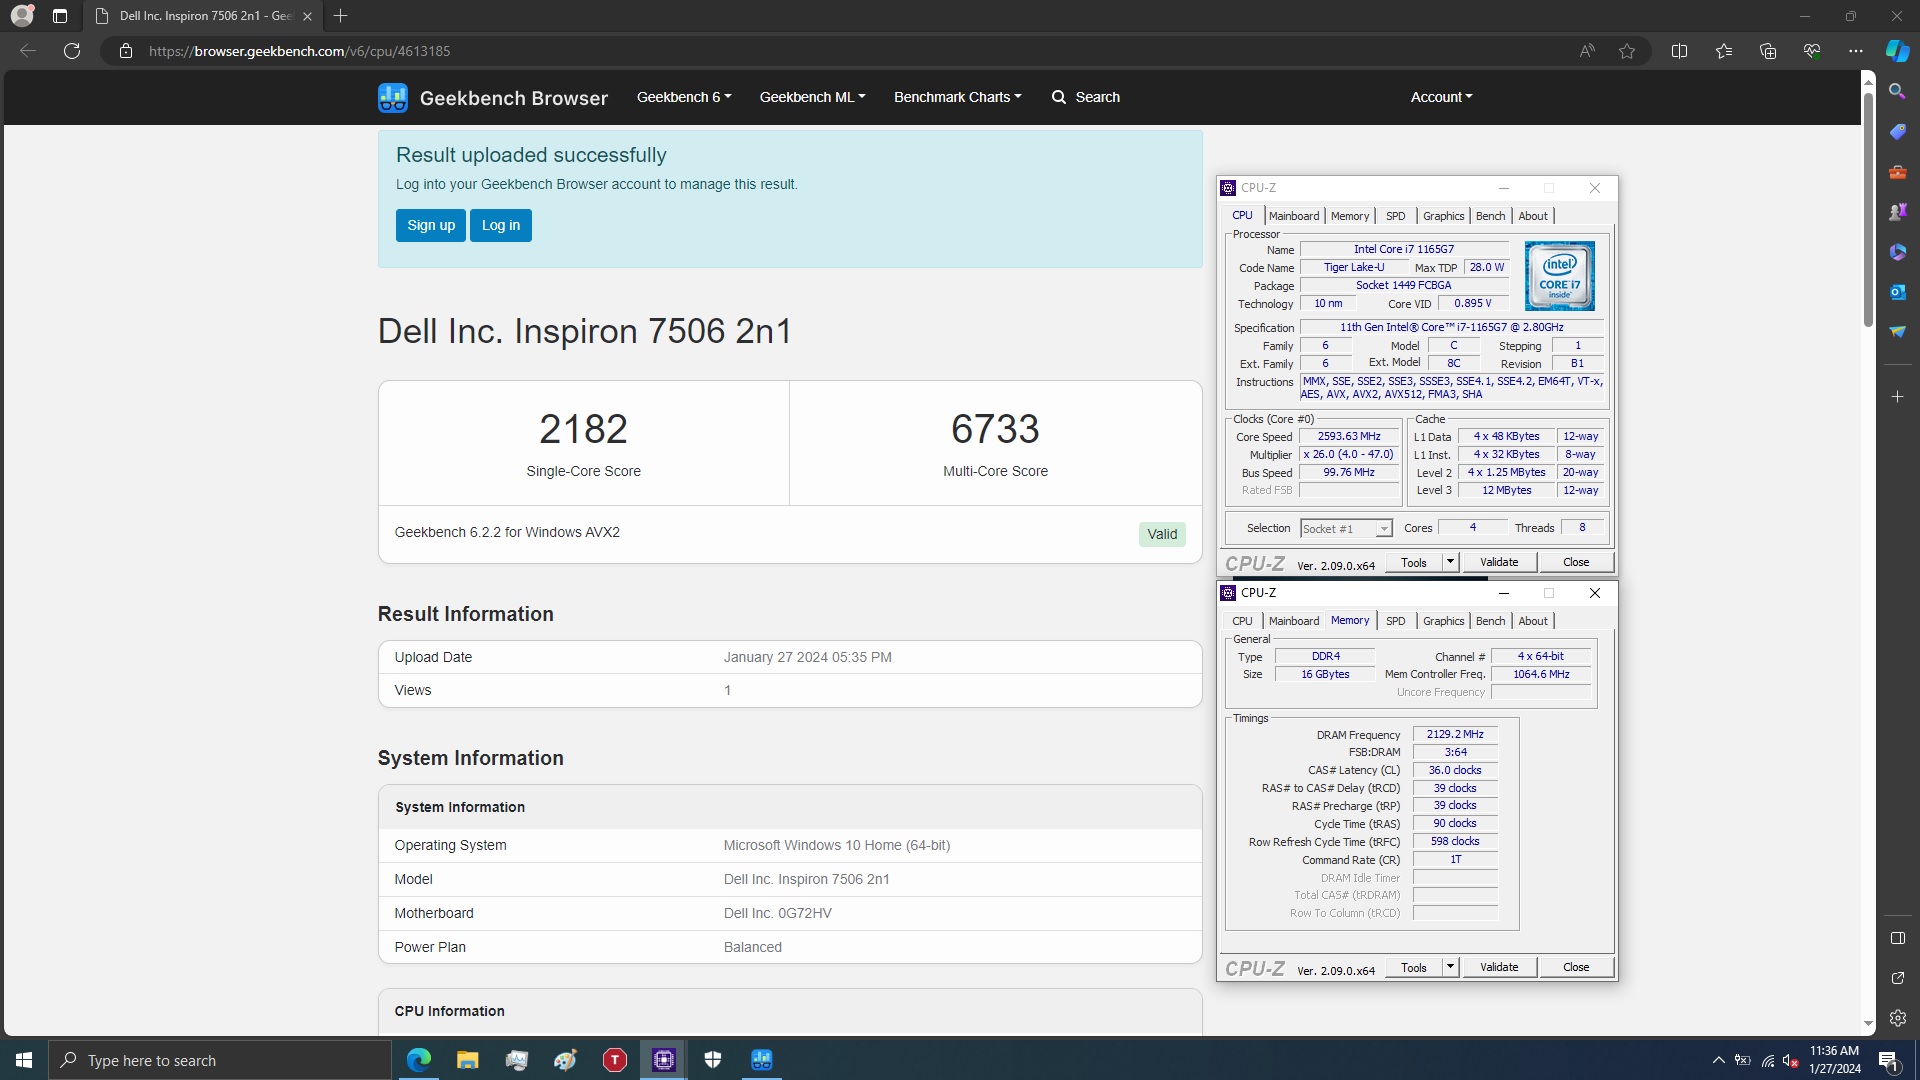Go back to the previous page

28,51
